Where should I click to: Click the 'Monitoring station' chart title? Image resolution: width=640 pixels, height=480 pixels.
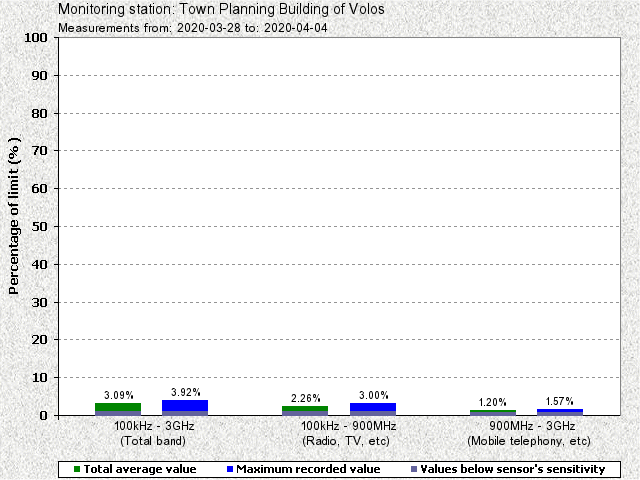(x=221, y=9)
